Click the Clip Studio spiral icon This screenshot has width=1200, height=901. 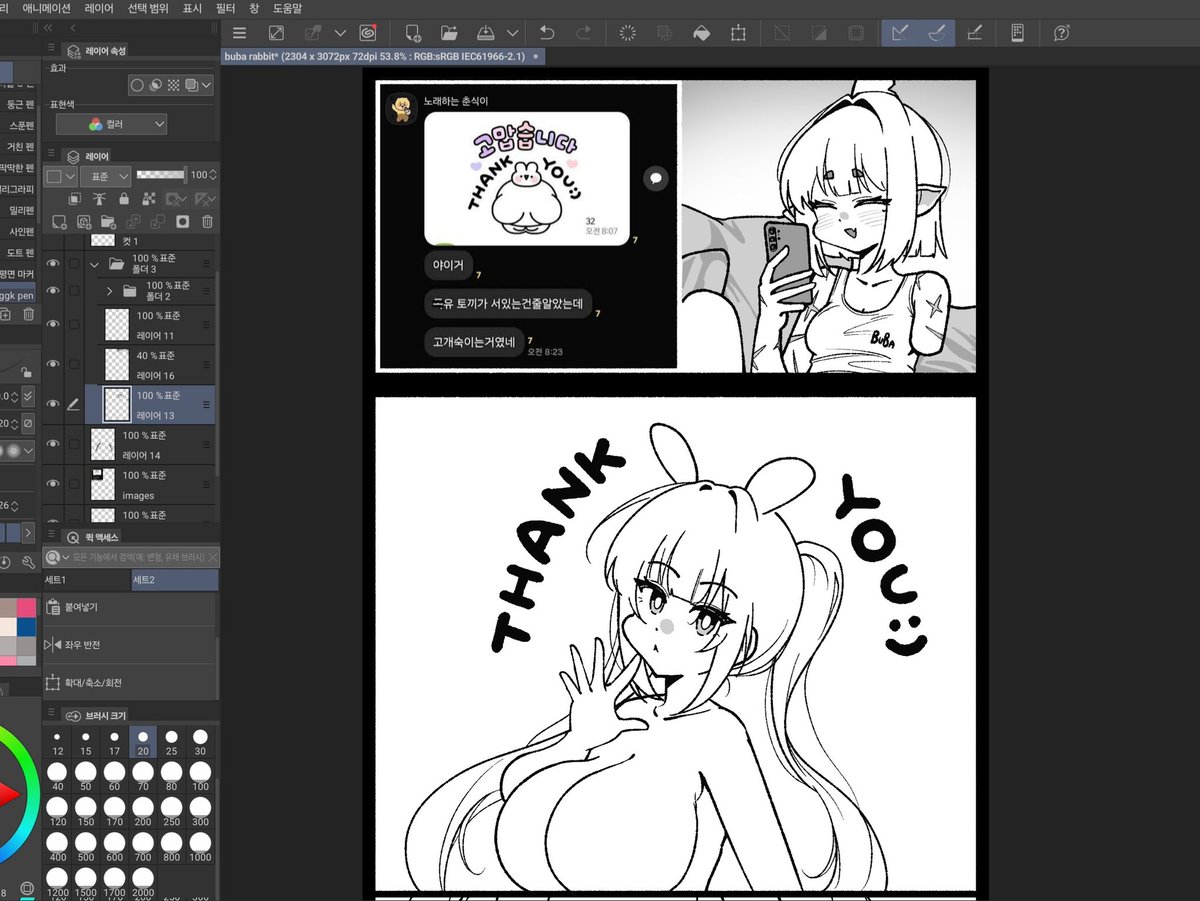368,33
